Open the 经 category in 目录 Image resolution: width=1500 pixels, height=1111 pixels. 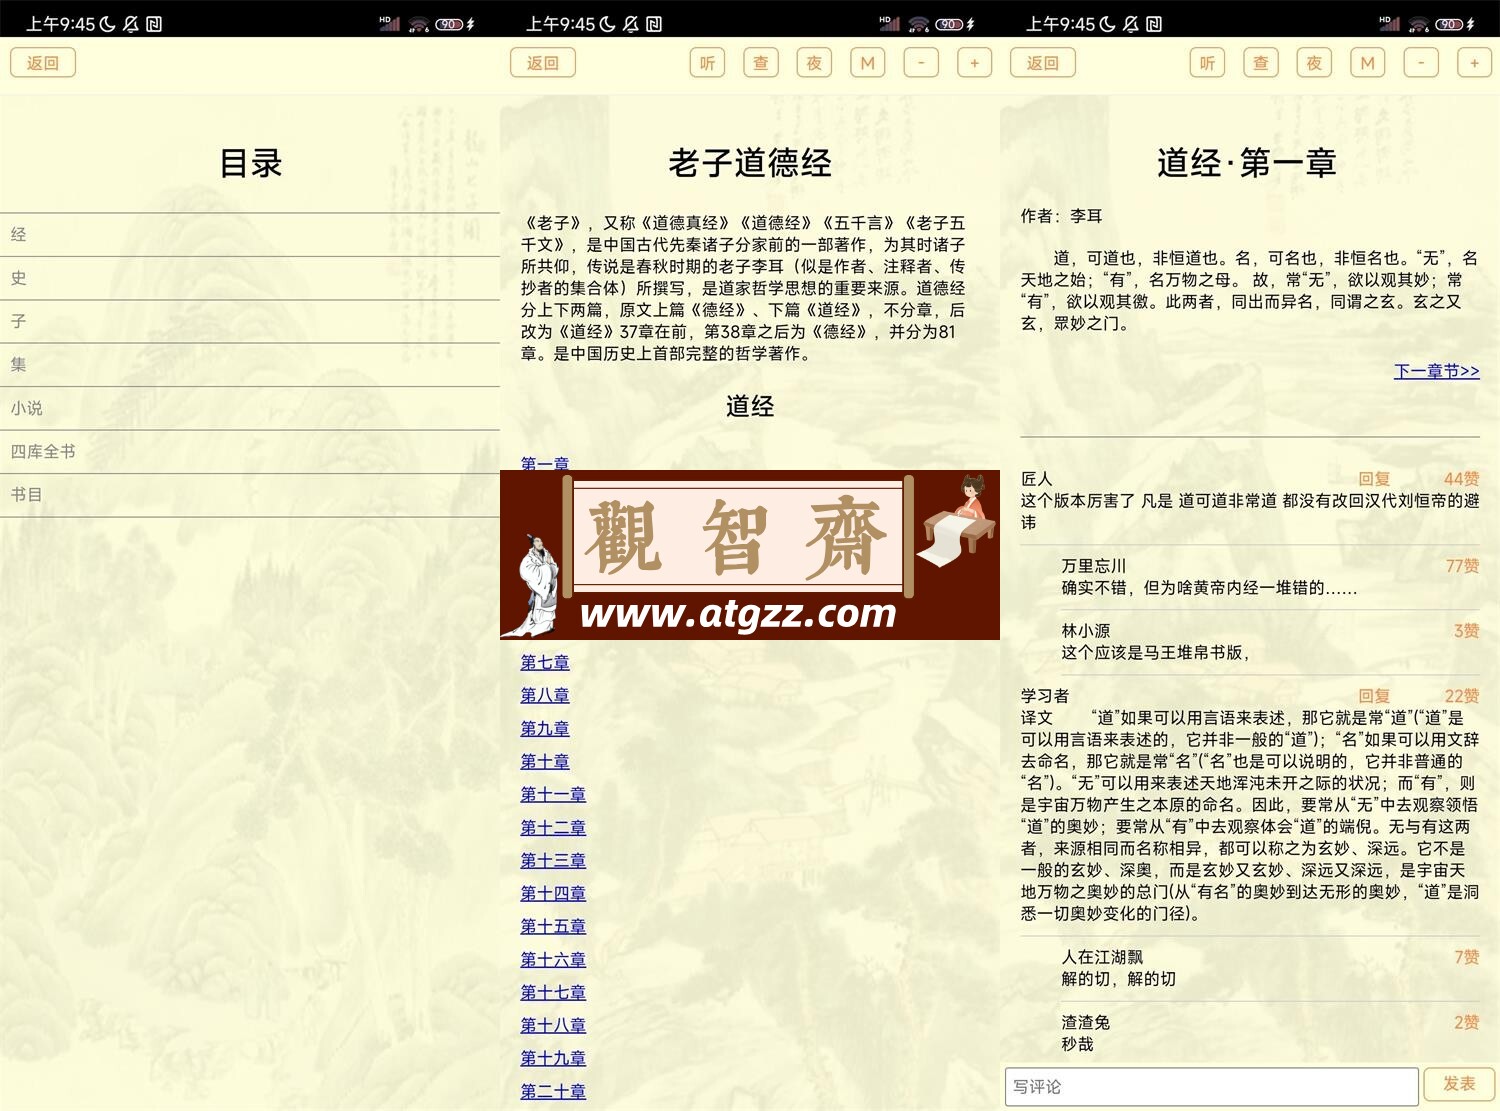pyautogui.click(x=250, y=235)
